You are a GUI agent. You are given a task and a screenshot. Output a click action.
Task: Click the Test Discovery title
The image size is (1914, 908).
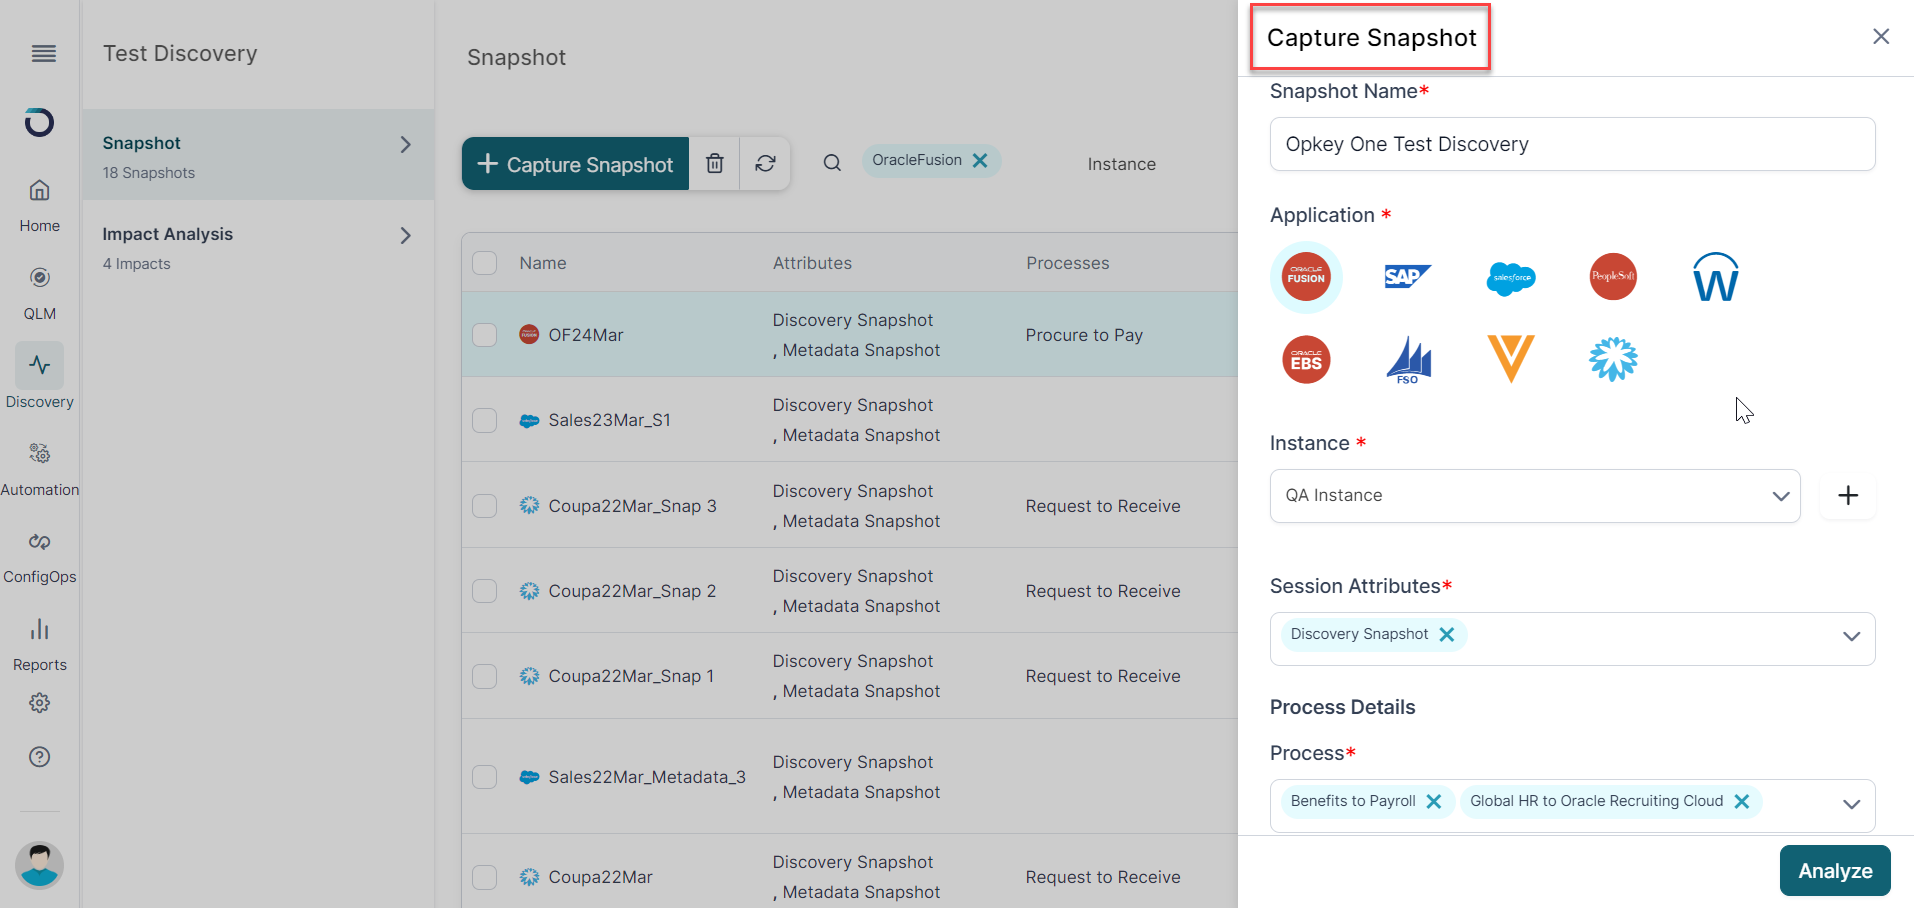180,54
